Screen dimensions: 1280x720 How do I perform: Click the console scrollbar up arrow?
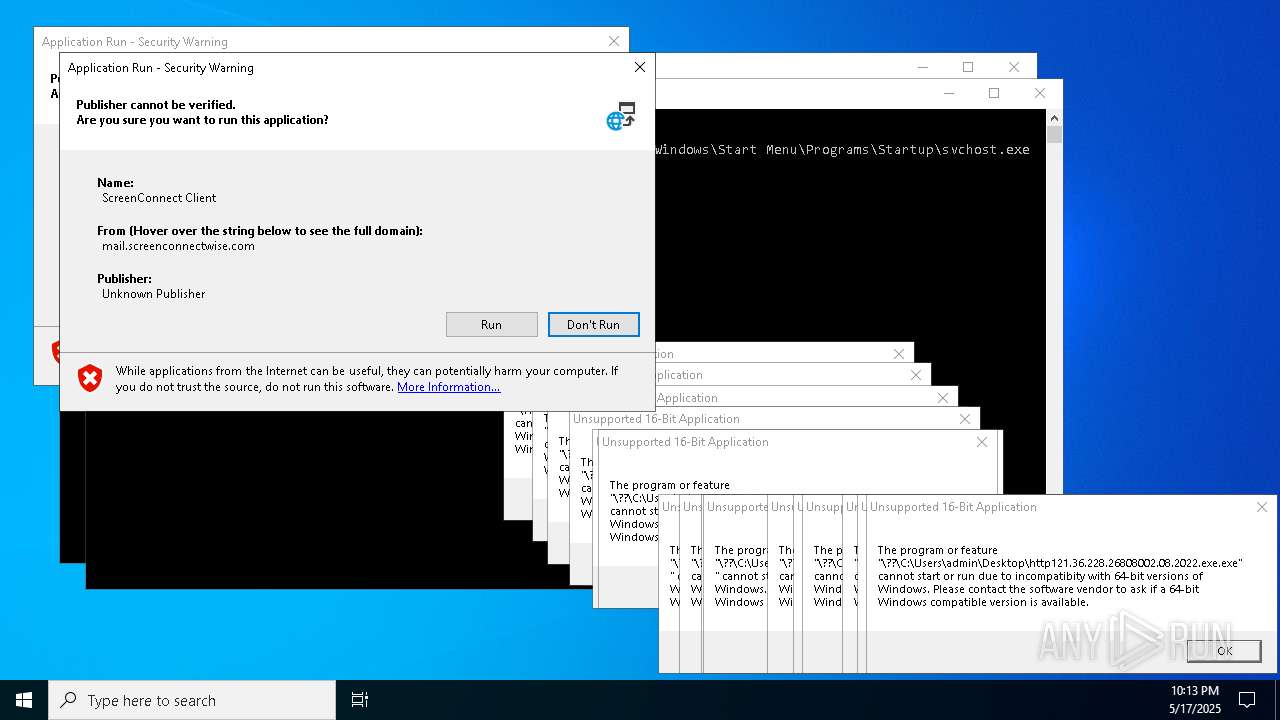pyautogui.click(x=1054, y=118)
